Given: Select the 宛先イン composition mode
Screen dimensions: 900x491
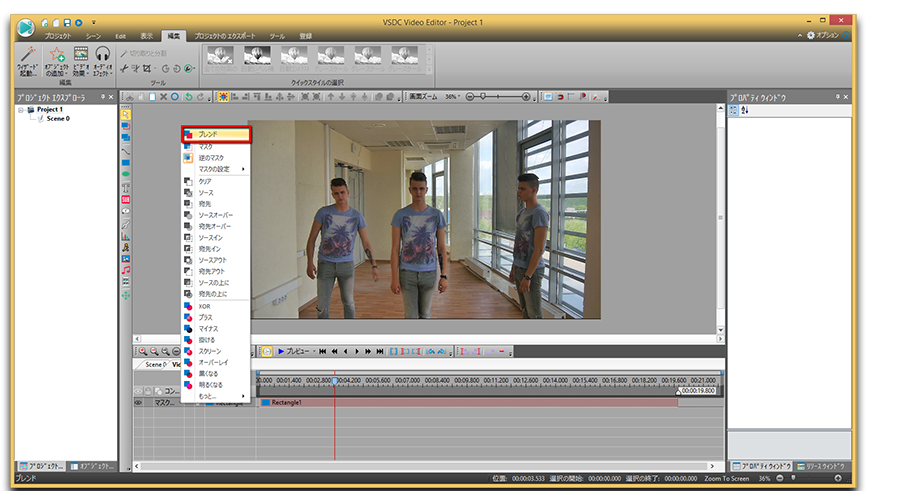Looking at the screenshot, I should pyautogui.click(x=216, y=249).
